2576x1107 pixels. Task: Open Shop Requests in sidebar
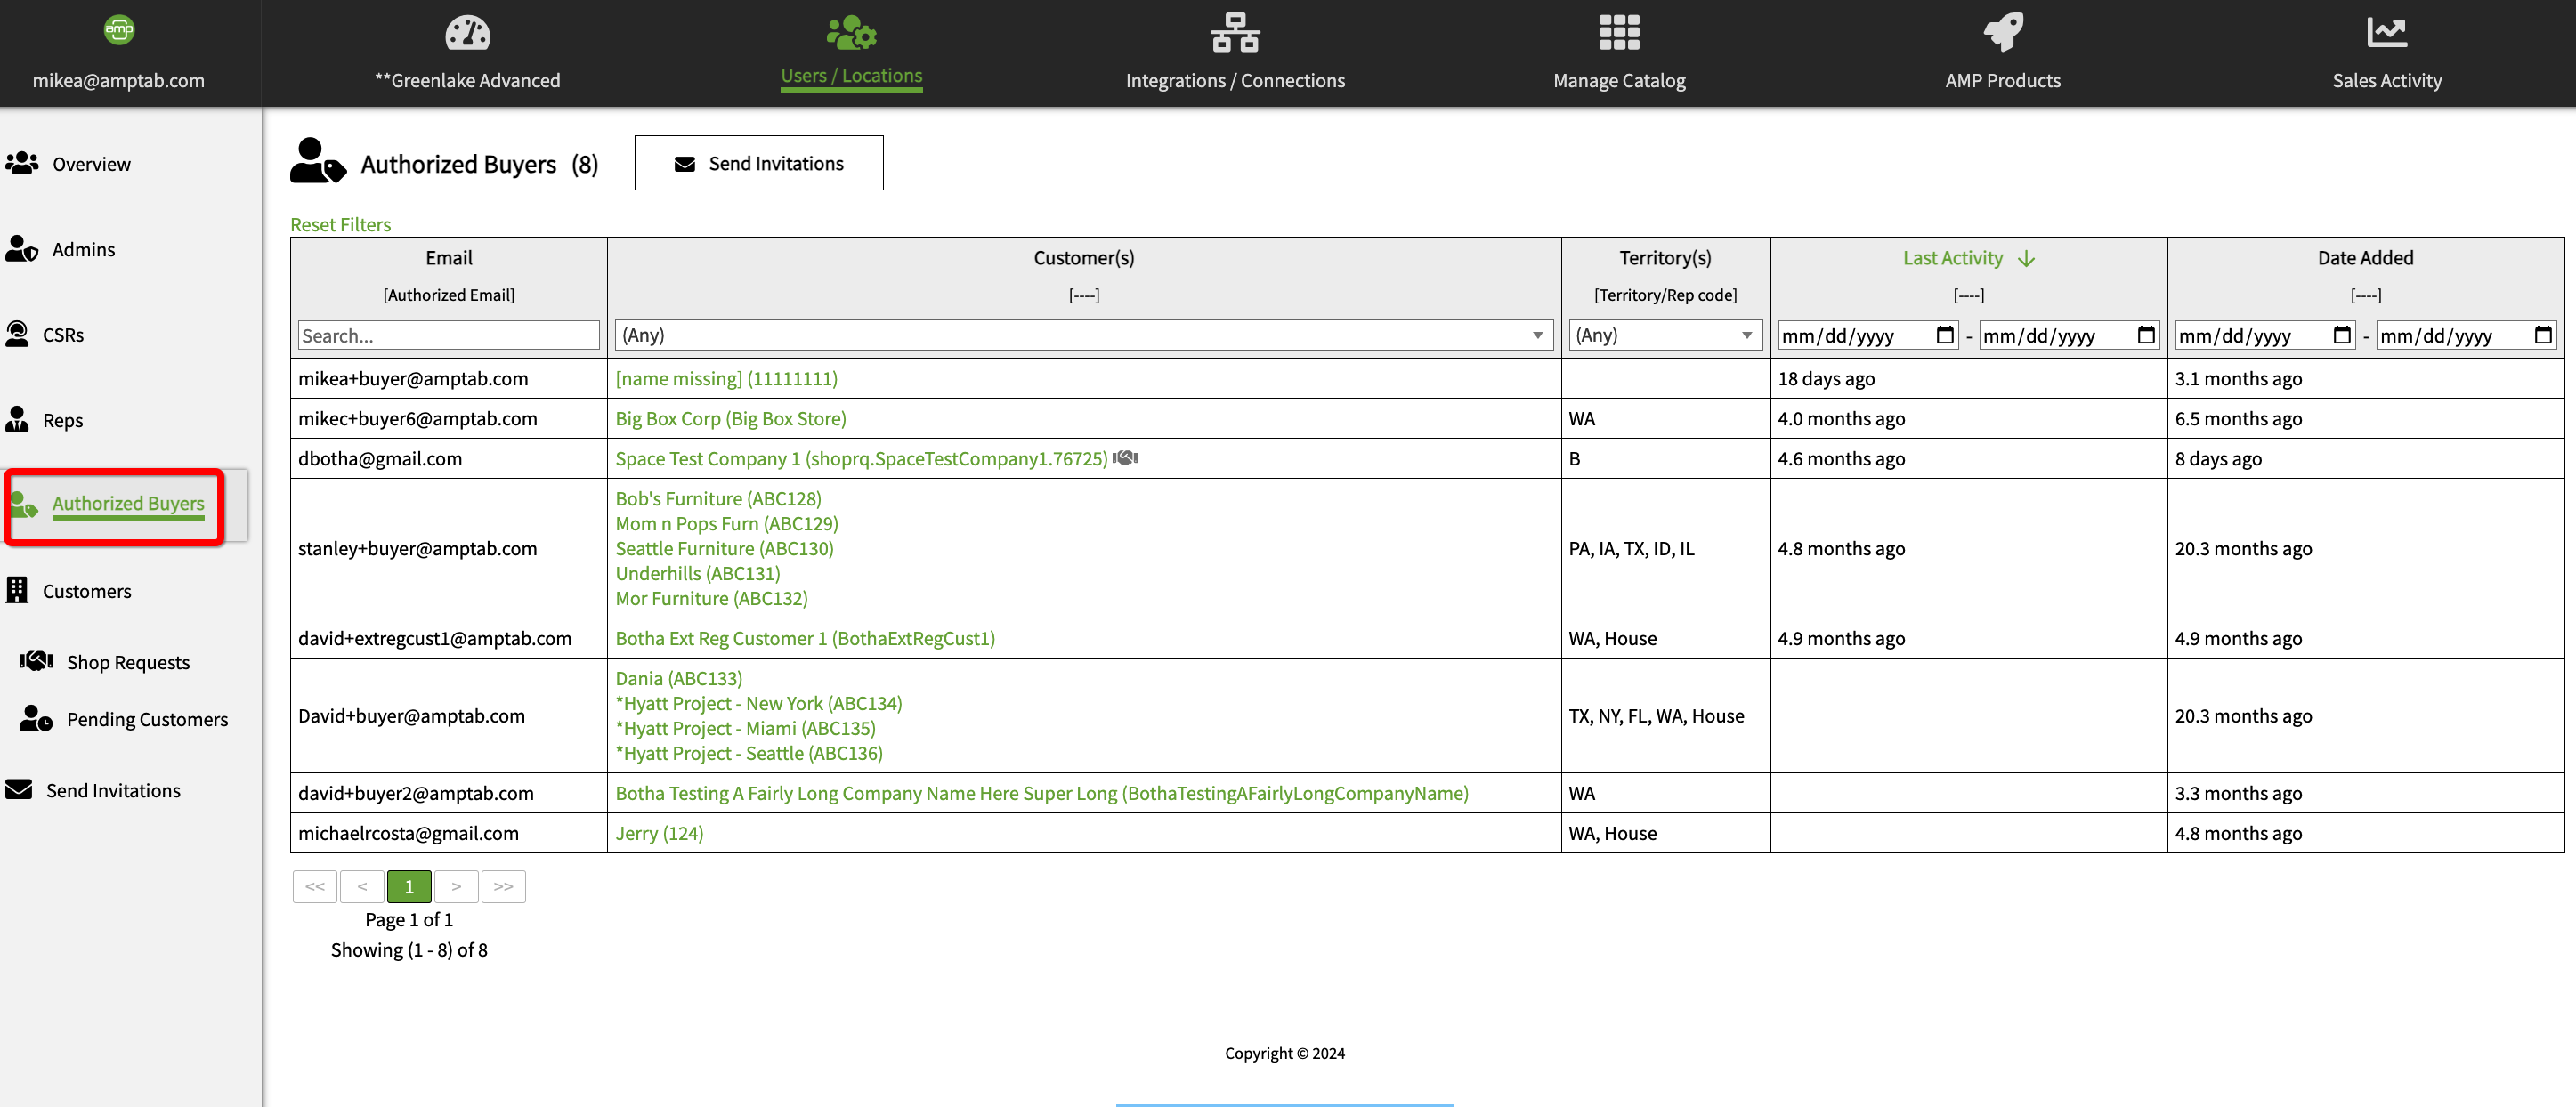tap(128, 662)
